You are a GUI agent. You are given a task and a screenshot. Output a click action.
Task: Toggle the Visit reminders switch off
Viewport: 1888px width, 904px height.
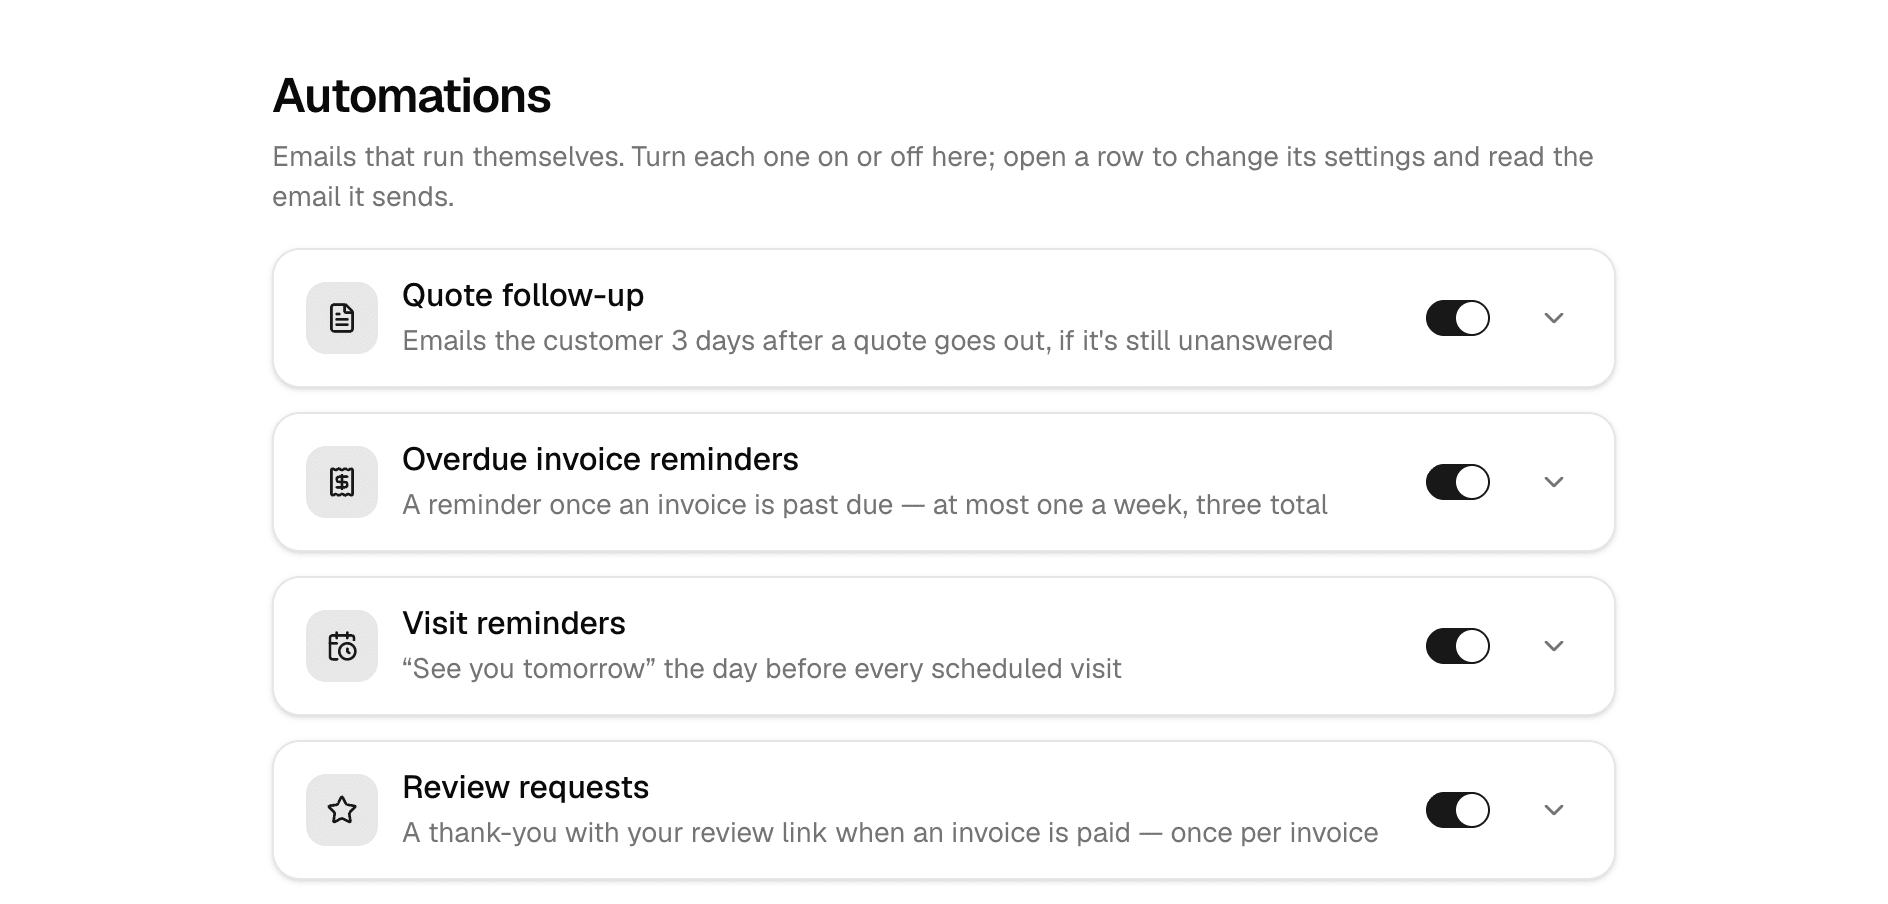[x=1457, y=646]
